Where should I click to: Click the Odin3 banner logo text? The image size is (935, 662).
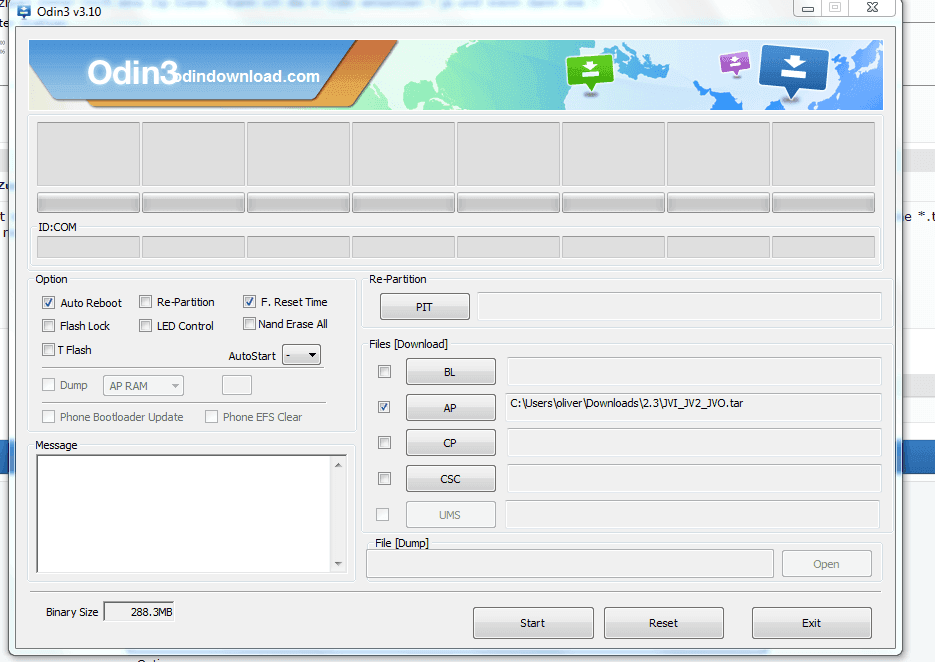point(132,73)
